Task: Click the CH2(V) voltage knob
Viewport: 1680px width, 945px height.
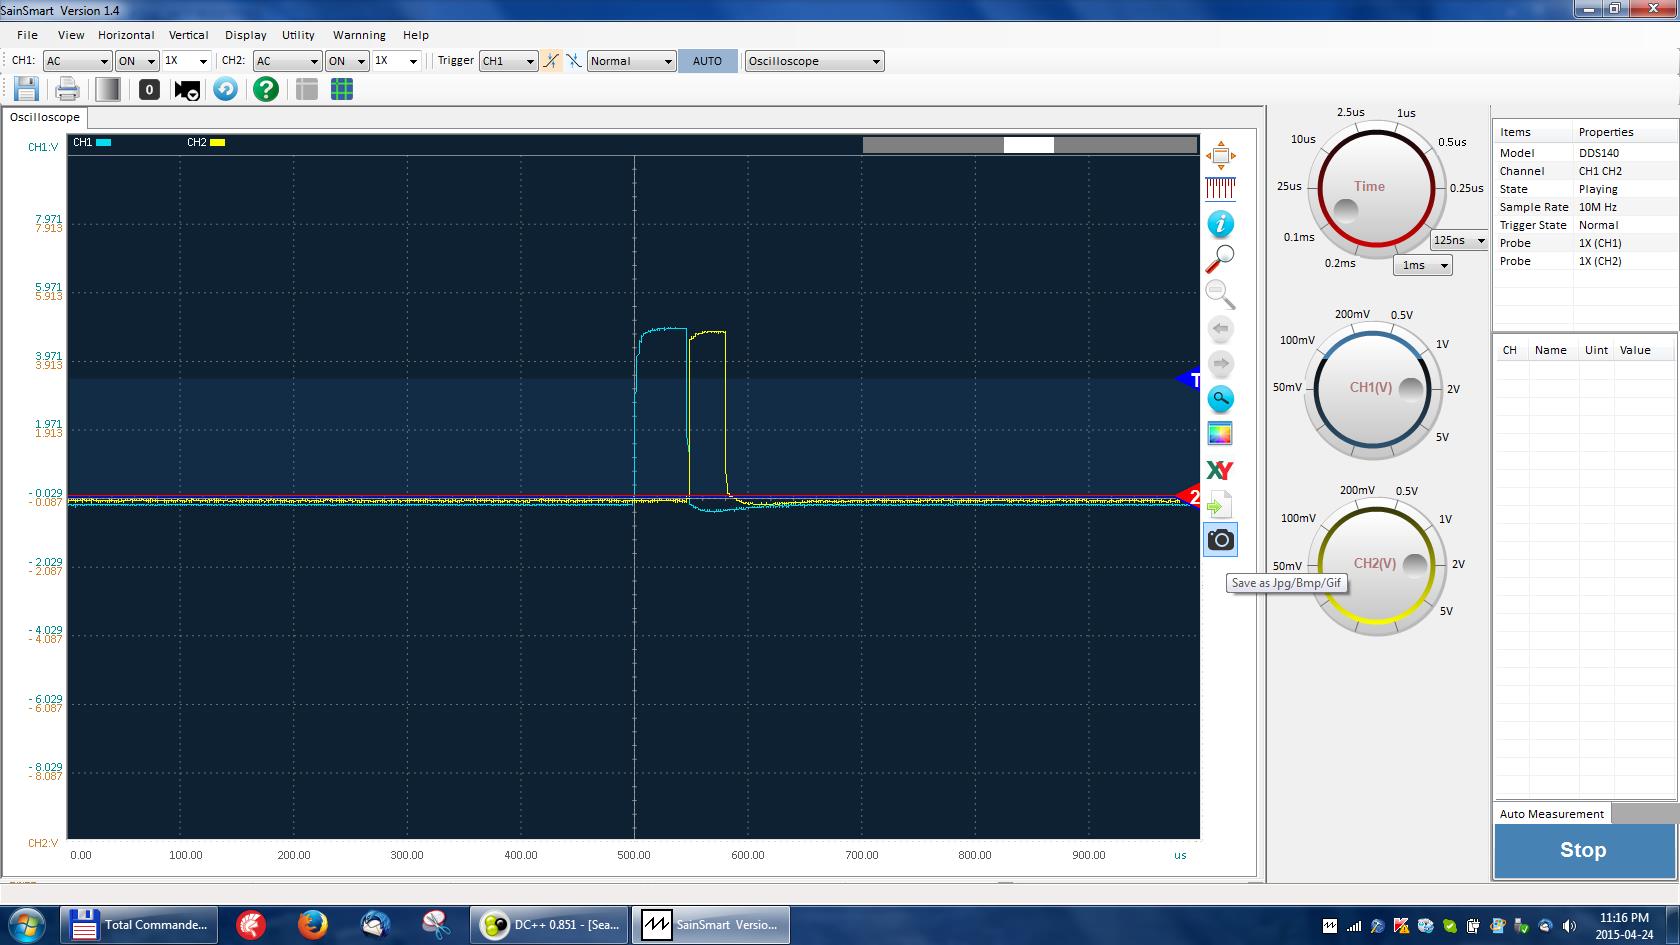Action: 1376,565
